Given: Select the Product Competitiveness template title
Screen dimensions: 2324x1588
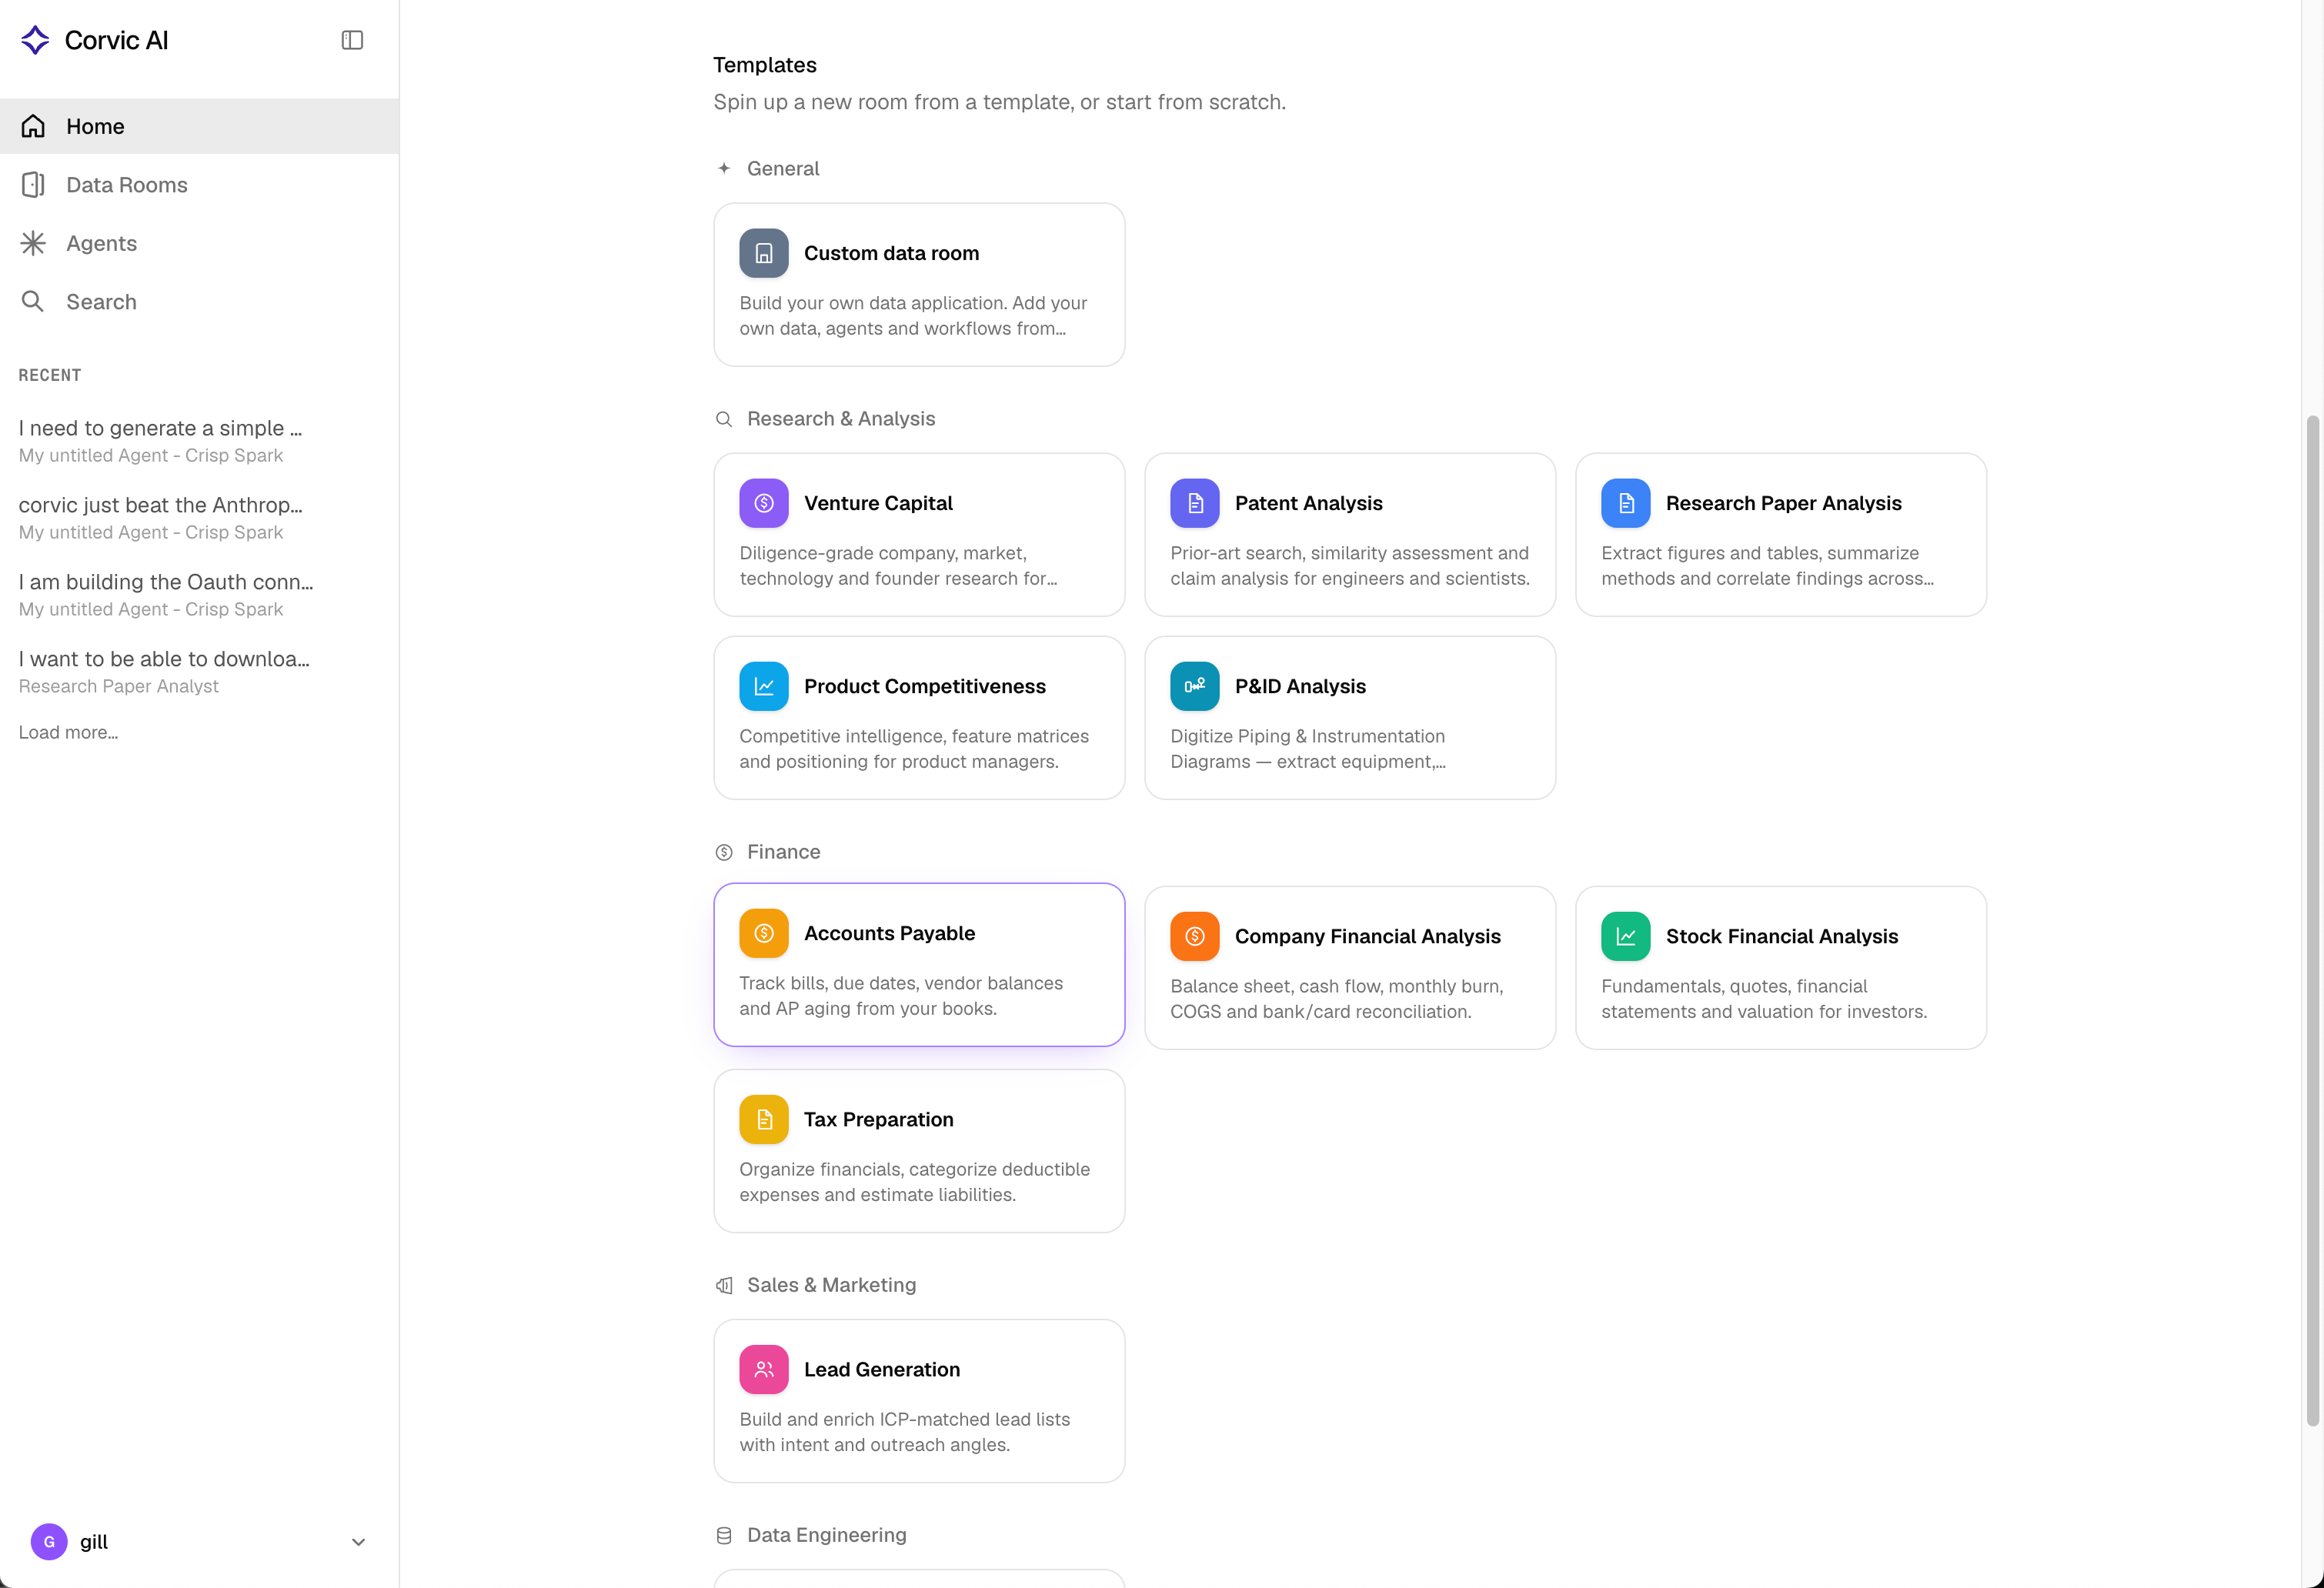Looking at the screenshot, I should (925, 686).
